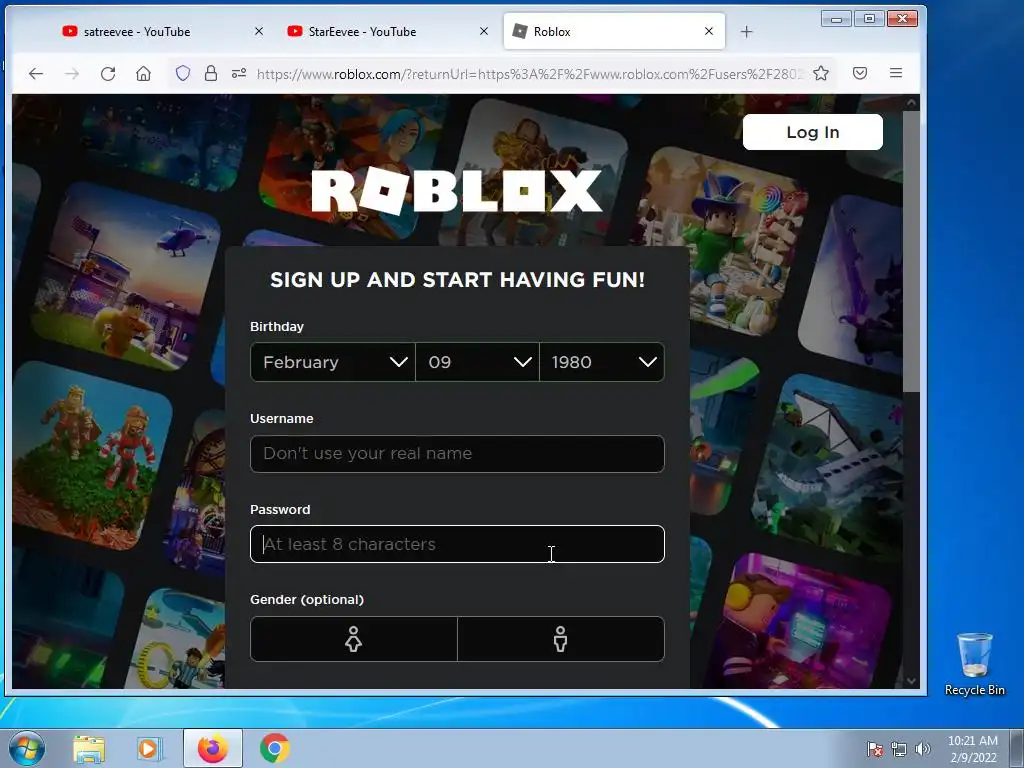Open Pocket save button
This screenshot has width=1024, height=768.
[x=860, y=73]
